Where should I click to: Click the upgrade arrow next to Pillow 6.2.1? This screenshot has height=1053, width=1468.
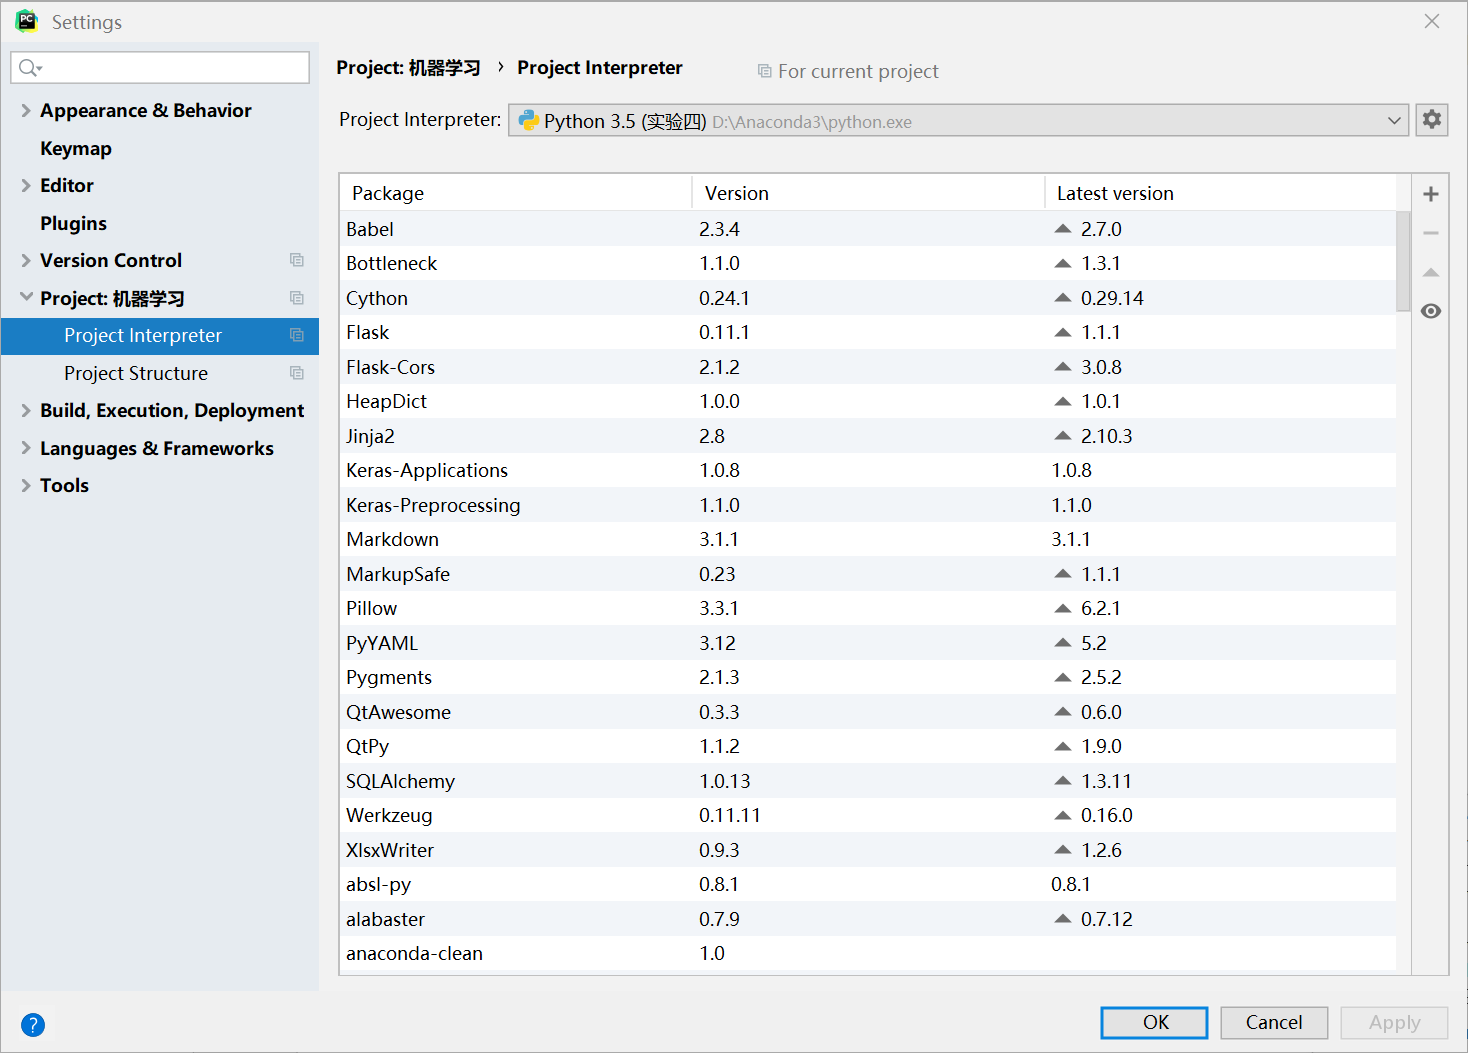coord(1063,608)
